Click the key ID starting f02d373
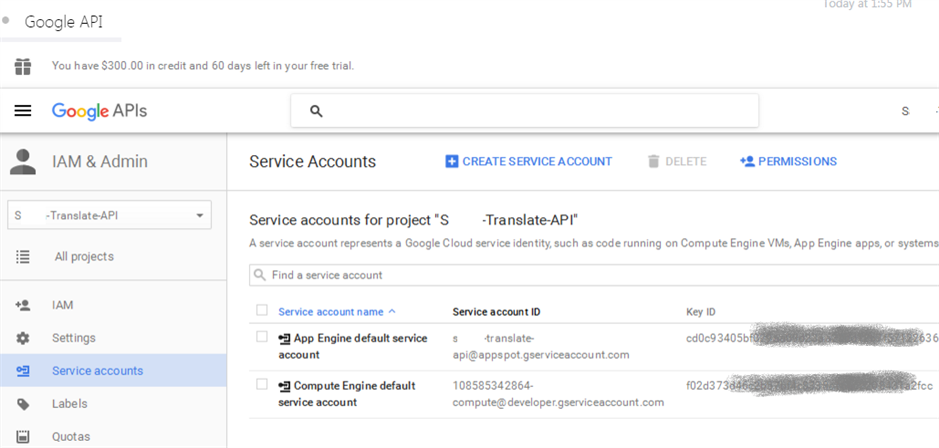This screenshot has height=448, width=939. click(x=810, y=386)
